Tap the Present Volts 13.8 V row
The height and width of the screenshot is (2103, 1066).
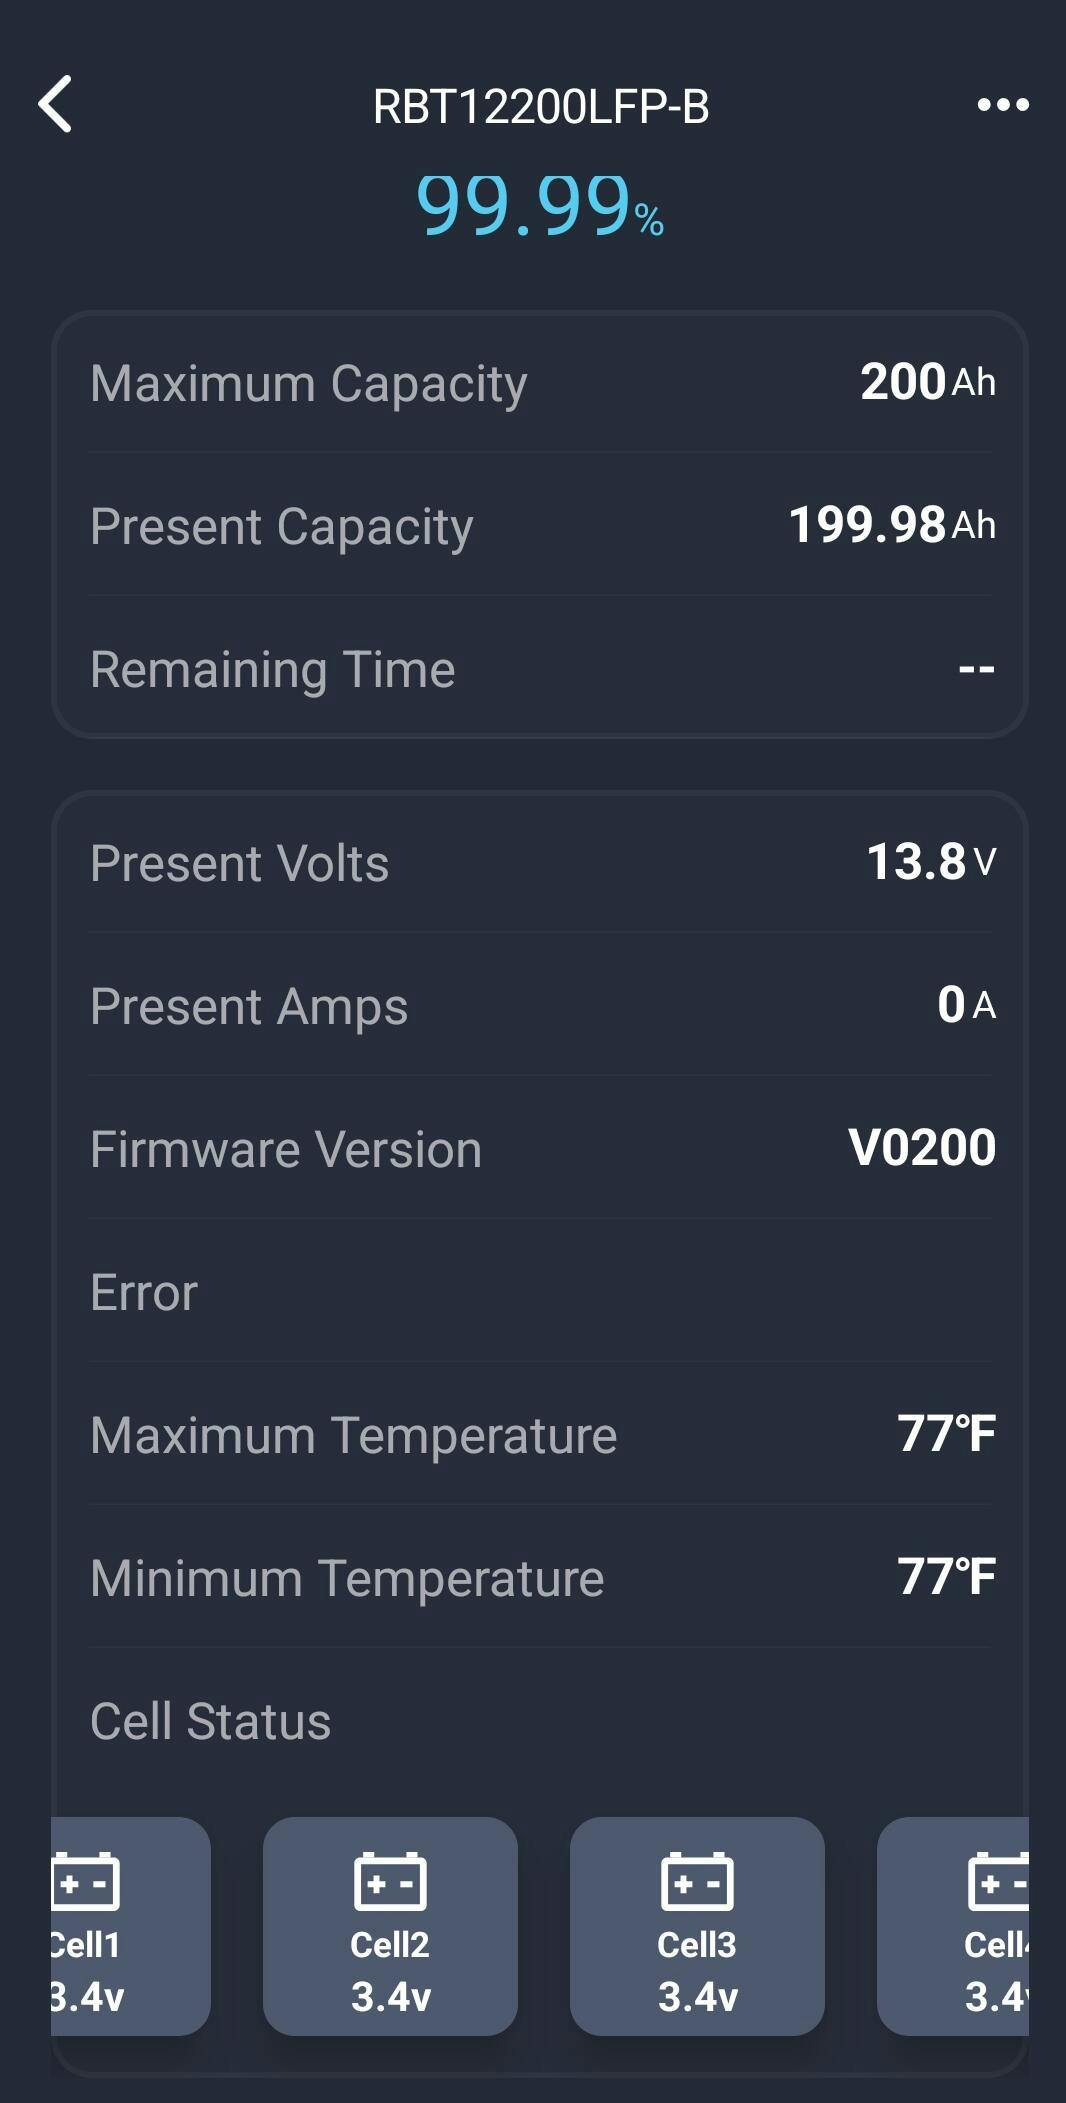540,862
